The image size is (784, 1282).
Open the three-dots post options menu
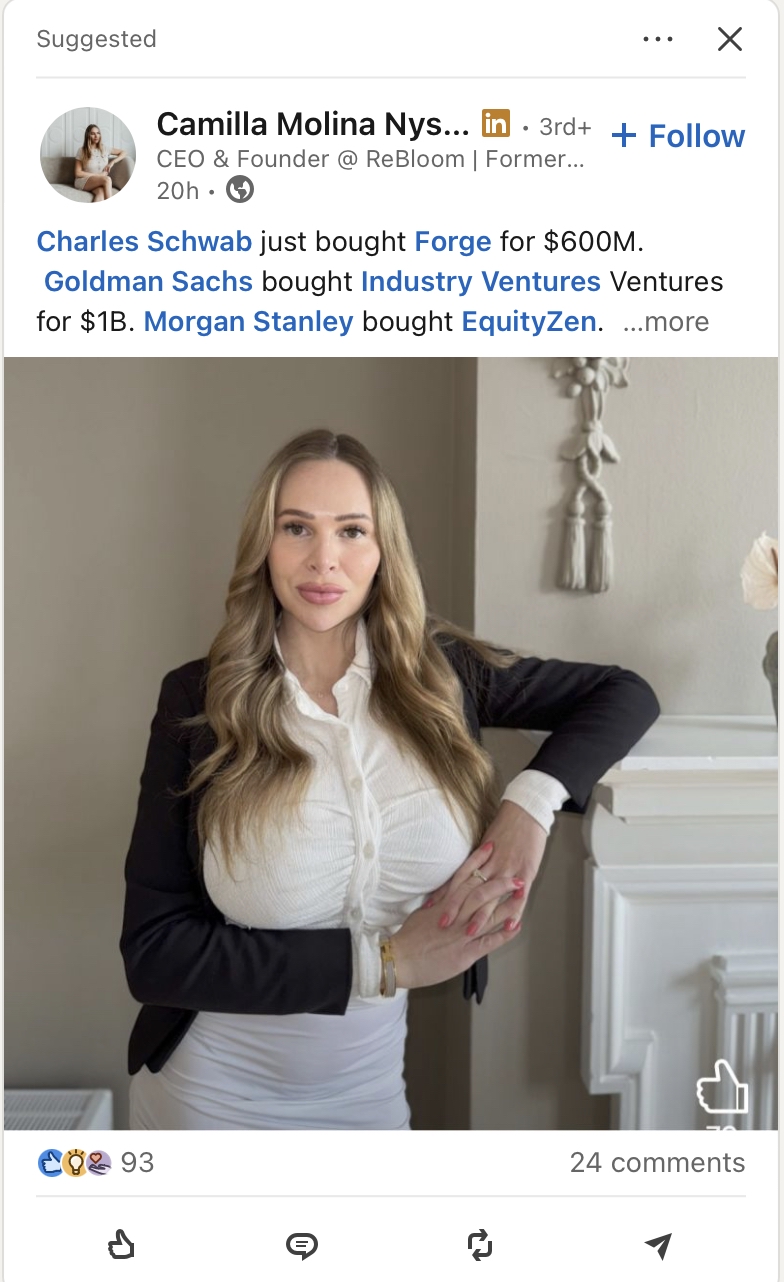658,39
